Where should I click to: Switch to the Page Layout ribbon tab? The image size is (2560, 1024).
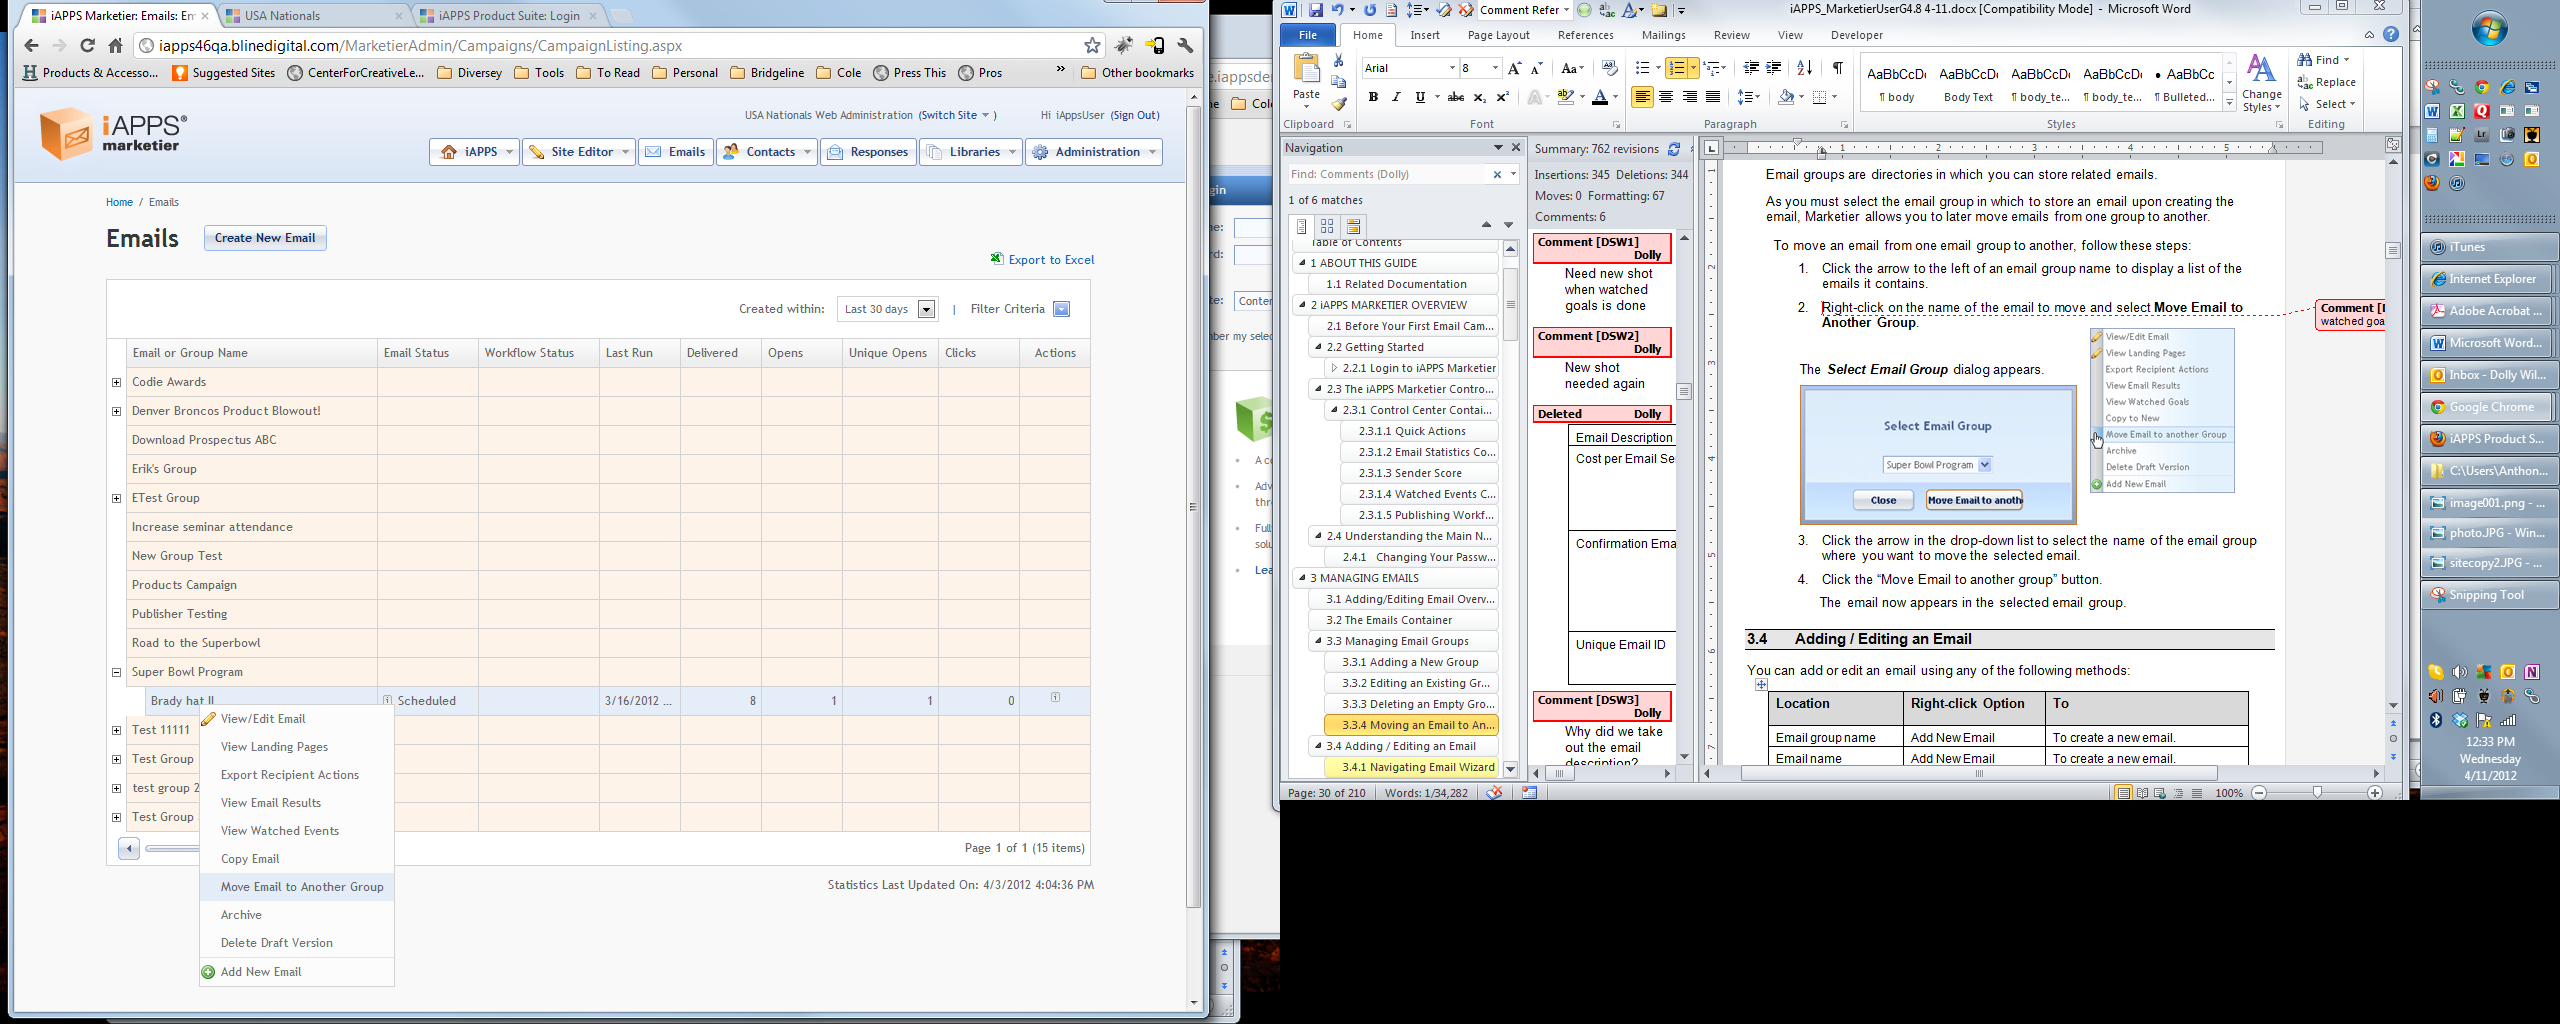(x=1498, y=35)
